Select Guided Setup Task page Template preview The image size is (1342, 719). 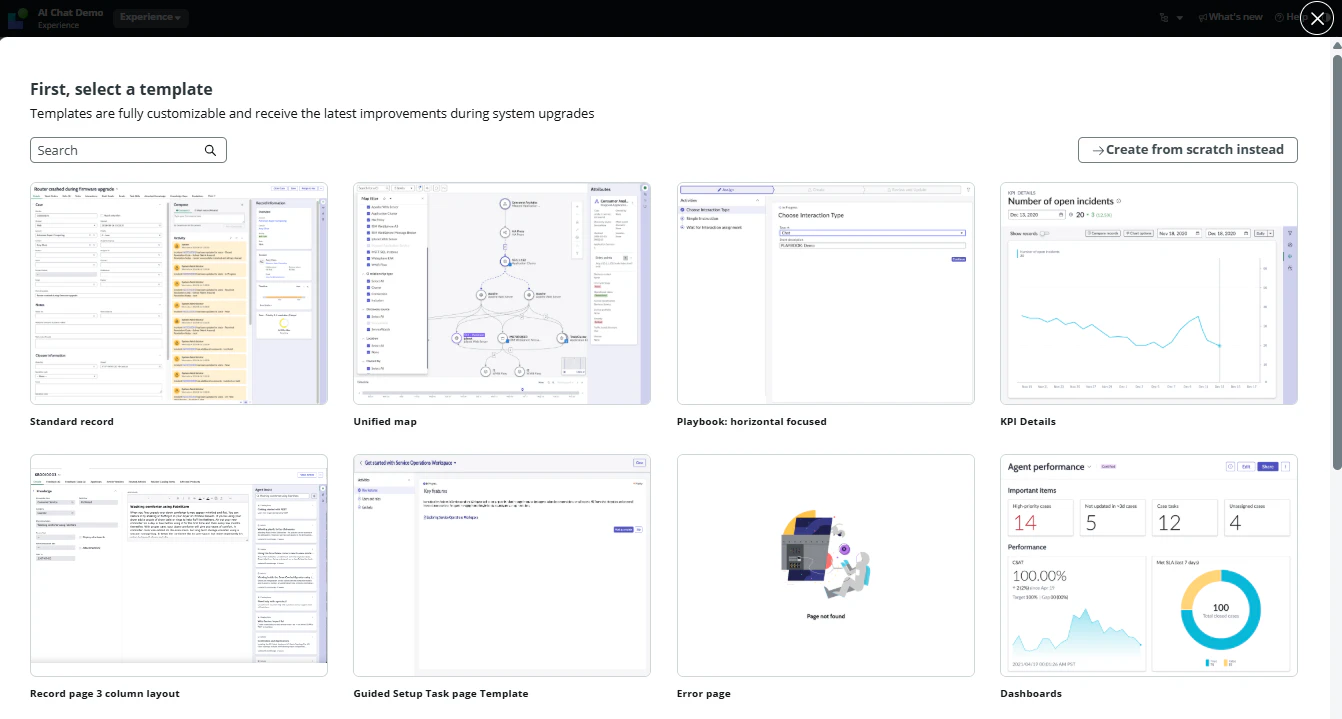502,565
